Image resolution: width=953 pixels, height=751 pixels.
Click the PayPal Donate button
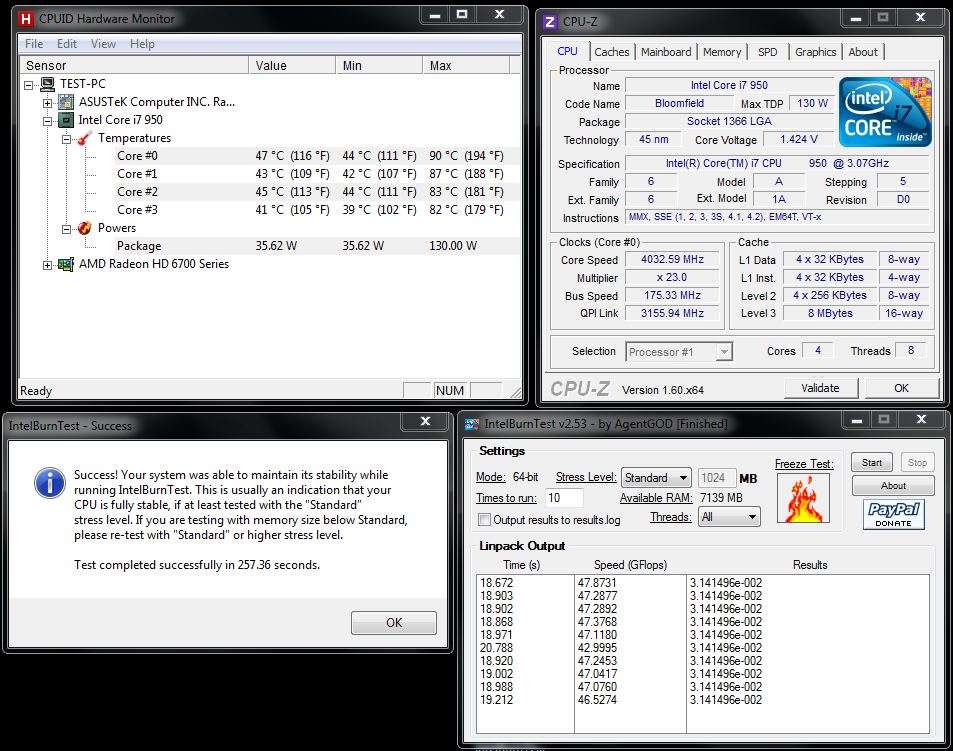click(893, 514)
